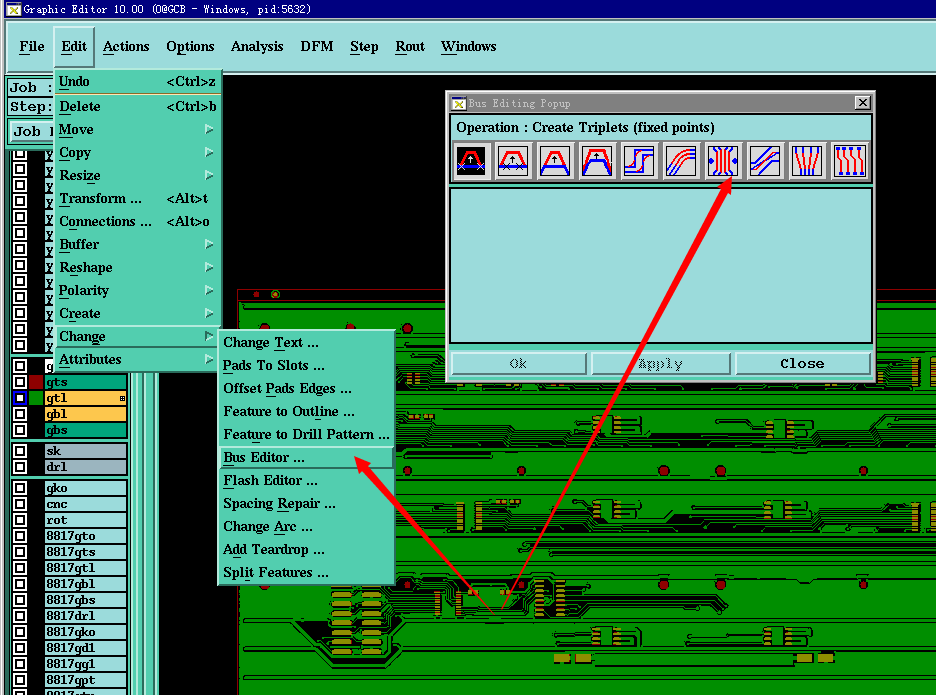Open the Rout menu
The height and width of the screenshot is (695, 936).
[410, 47]
